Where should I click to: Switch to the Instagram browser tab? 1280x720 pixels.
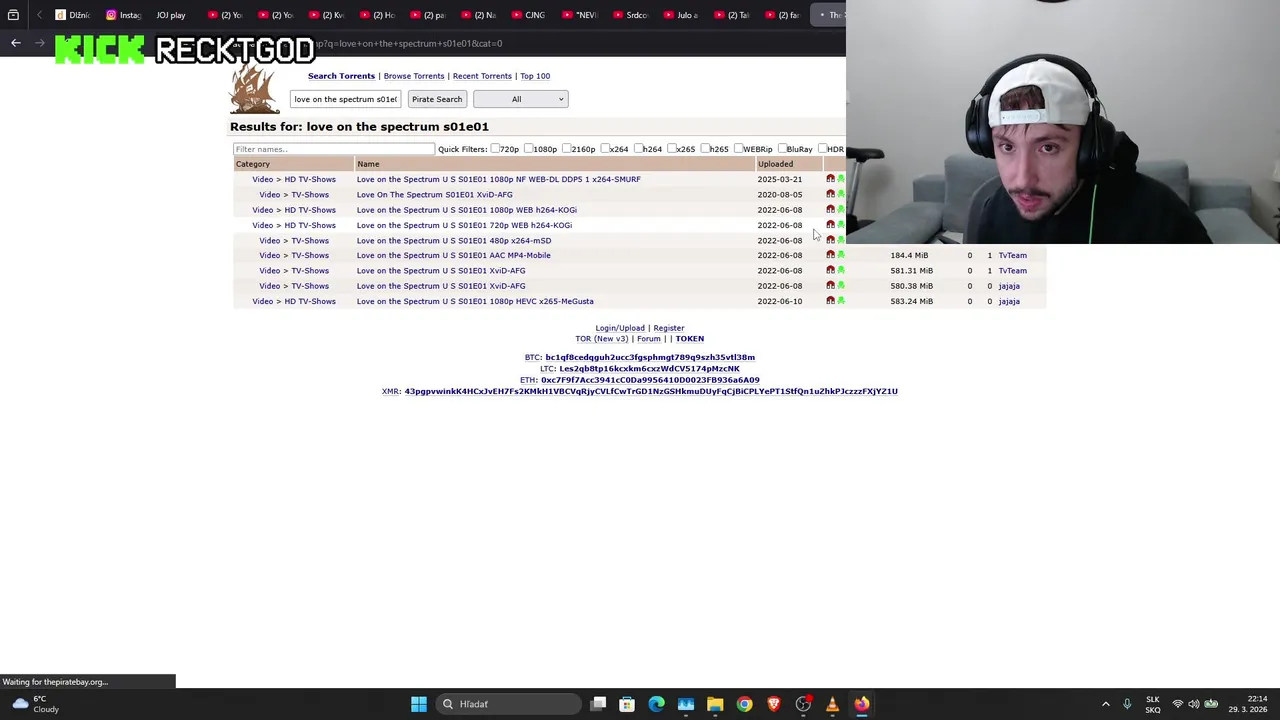coord(125,15)
